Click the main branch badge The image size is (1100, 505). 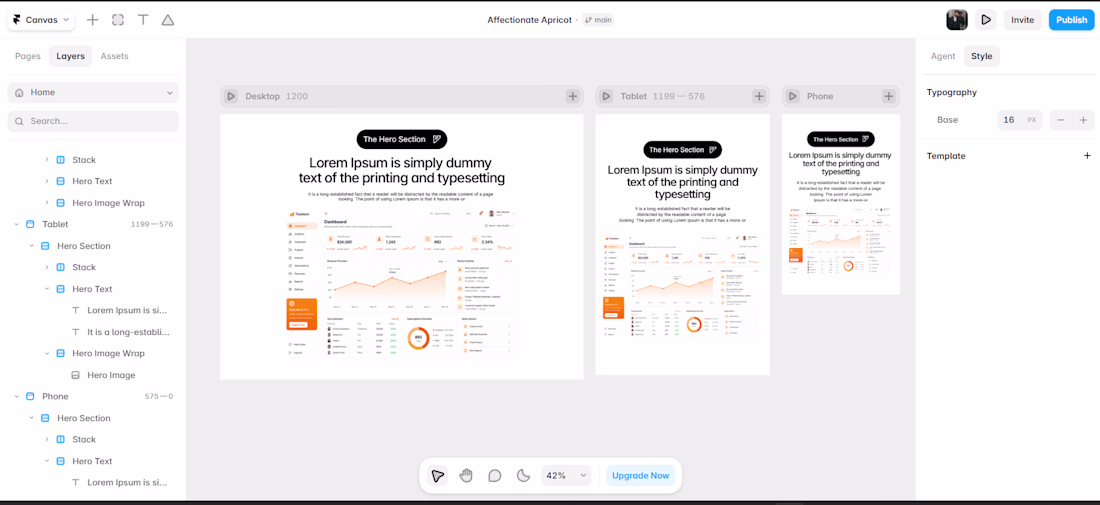pyautogui.click(x=598, y=20)
